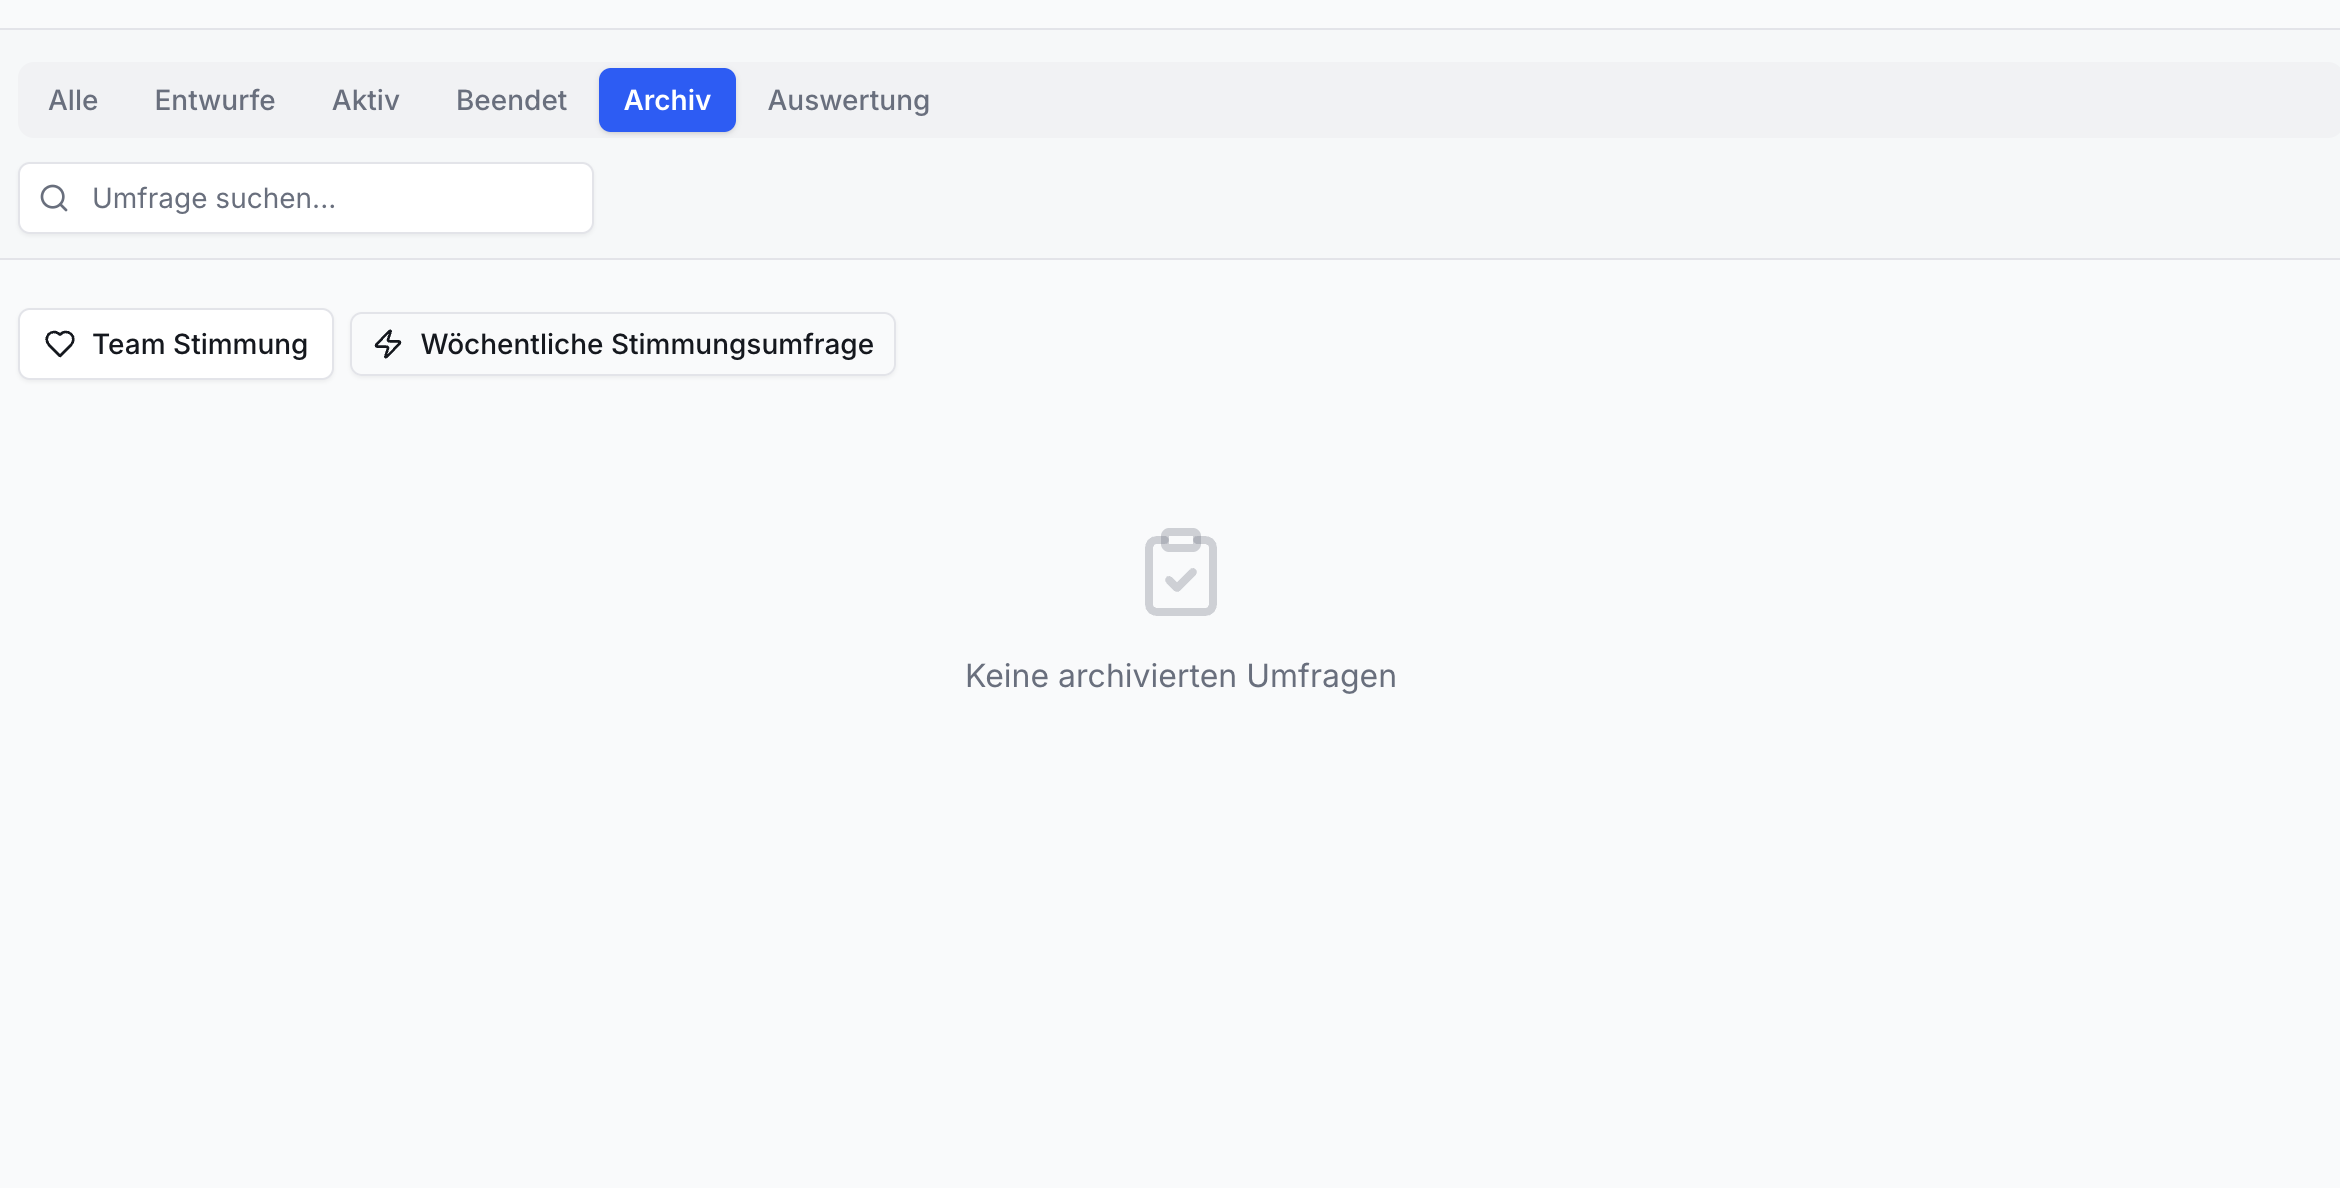
Task: Click the heart icon on Team Stimmung
Action: pyautogui.click(x=60, y=344)
